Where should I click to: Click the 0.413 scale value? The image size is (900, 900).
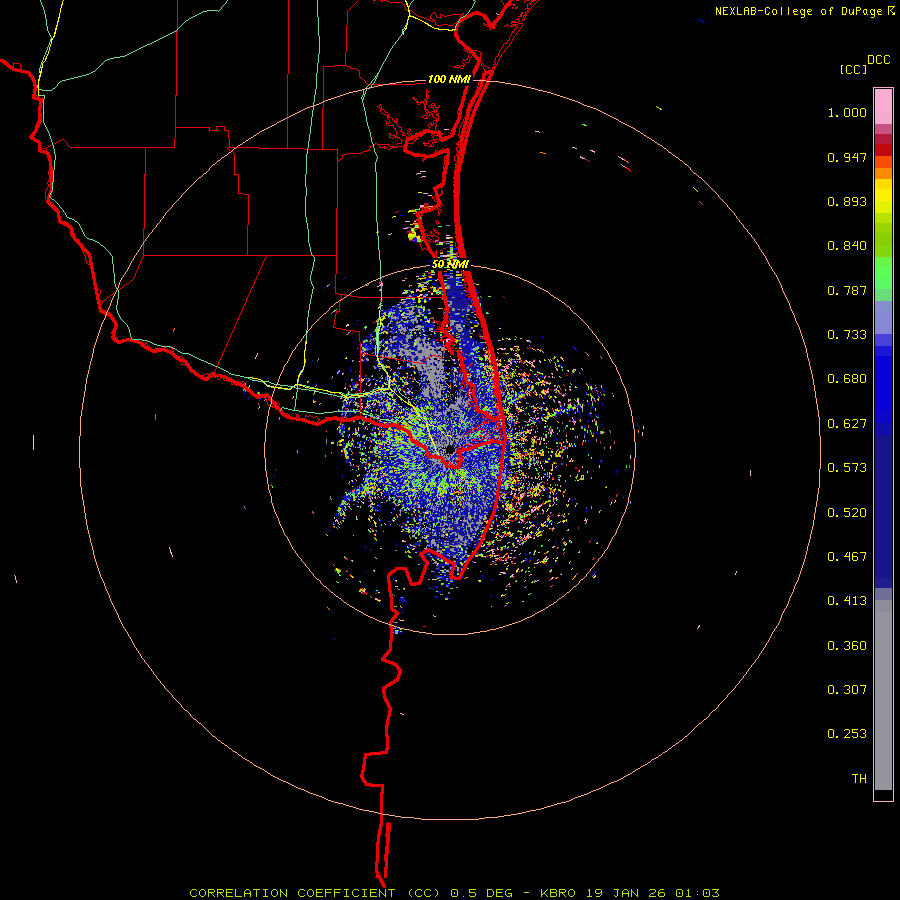tap(847, 601)
